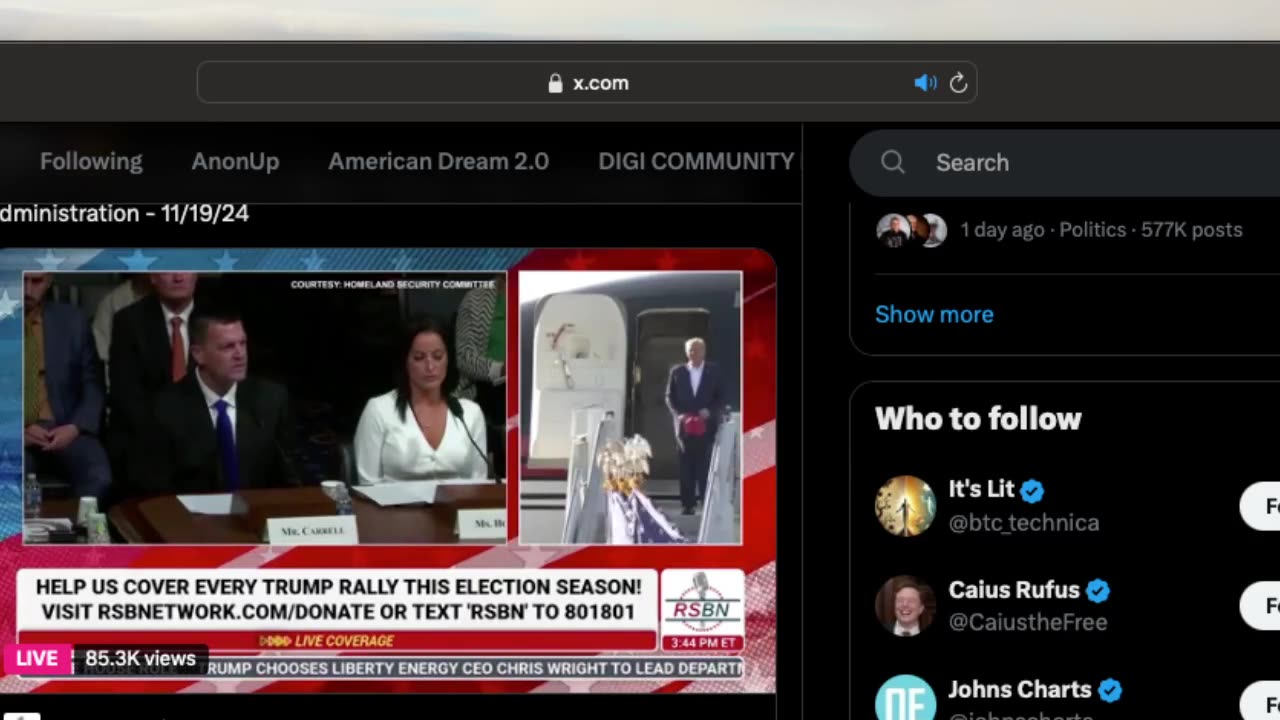The height and width of the screenshot is (720, 1280).
Task: Mute the tab audio speaker icon
Action: click(x=925, y=83)
